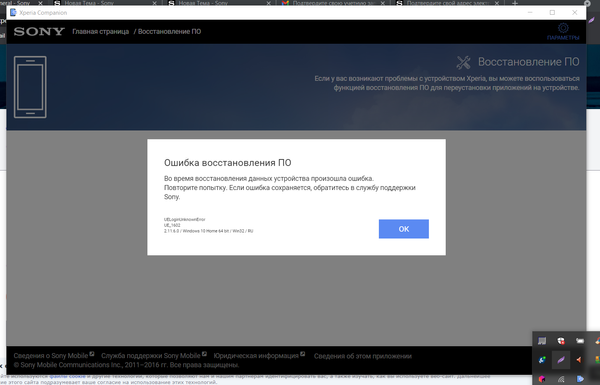600x385 pixels.
Task: Open Windows Security shield tray icon
Action: [561, 341]
